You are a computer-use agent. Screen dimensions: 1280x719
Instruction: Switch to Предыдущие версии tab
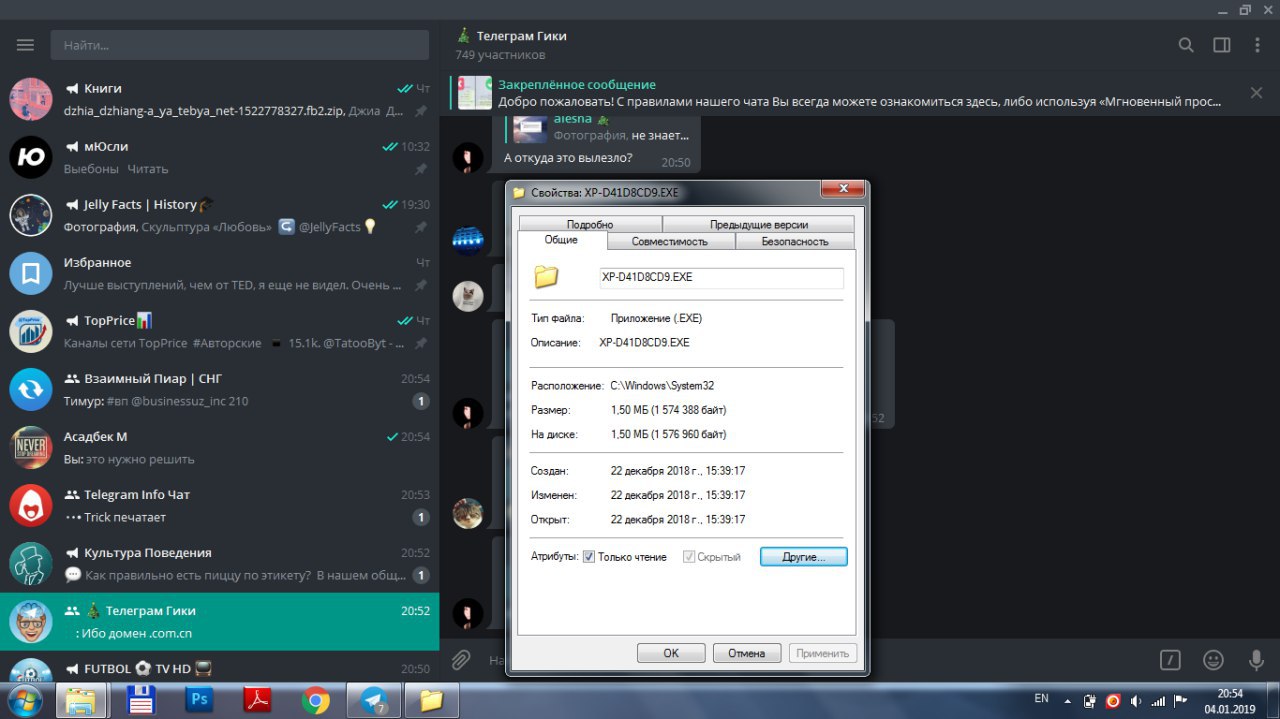coord(759,224)
